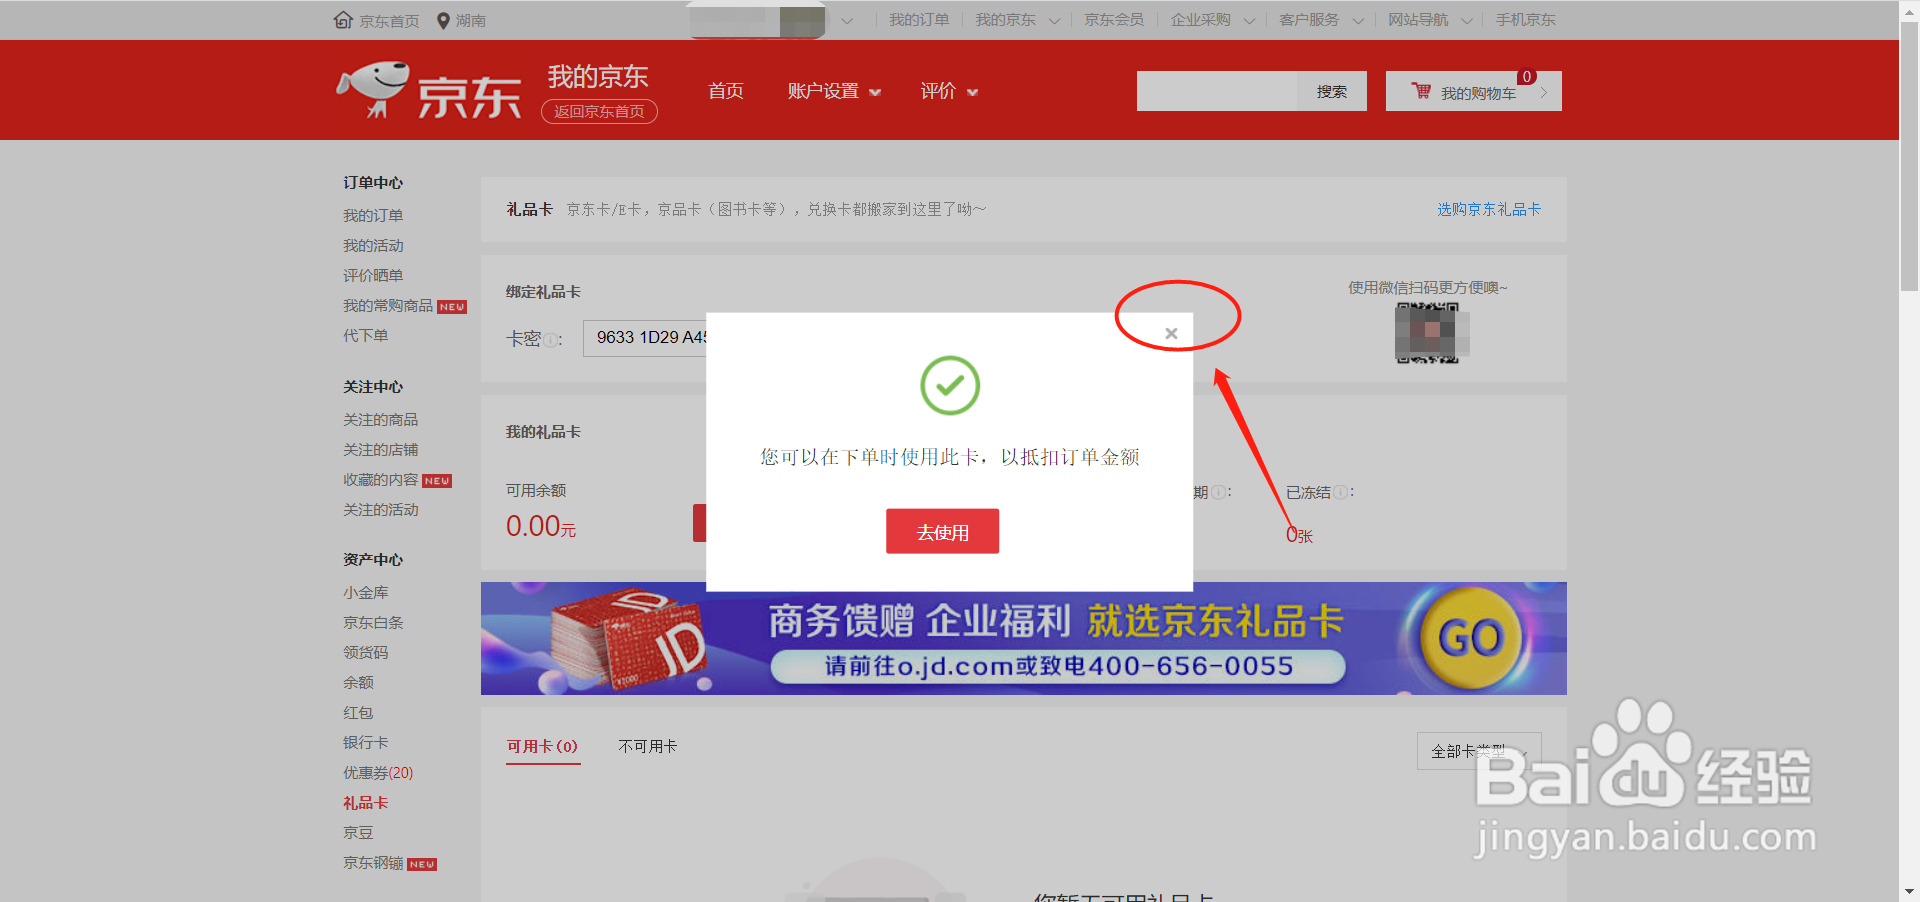1920x902 pixels.
Task: Switch to 可用卡 (0) tab
Action: pyautogui.click(x=542, y=746)
